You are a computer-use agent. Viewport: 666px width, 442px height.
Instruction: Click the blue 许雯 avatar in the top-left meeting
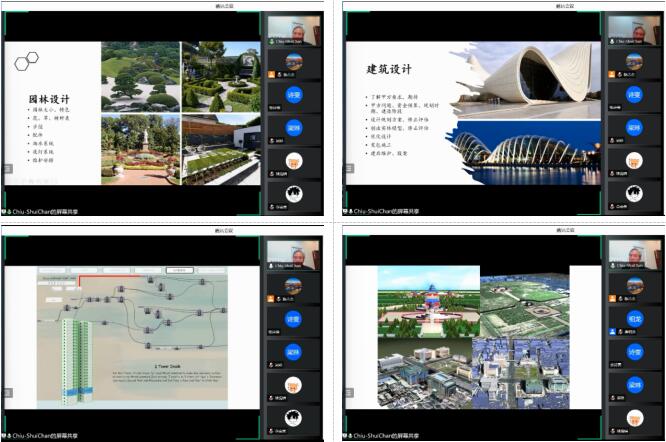294,95
